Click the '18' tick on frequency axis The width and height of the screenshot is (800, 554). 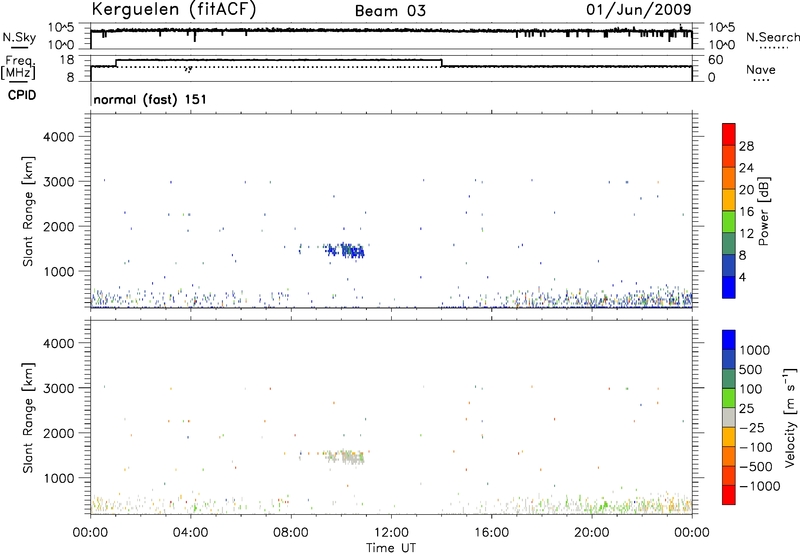(67, 60)
